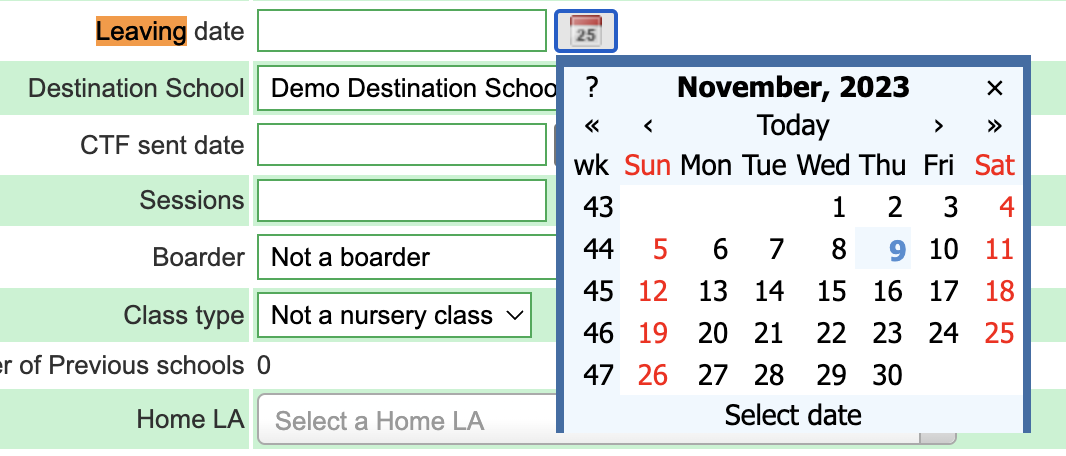The image size is (1066, 456).
Task: Close the calendar popup with the X
Action: point(994,88)
